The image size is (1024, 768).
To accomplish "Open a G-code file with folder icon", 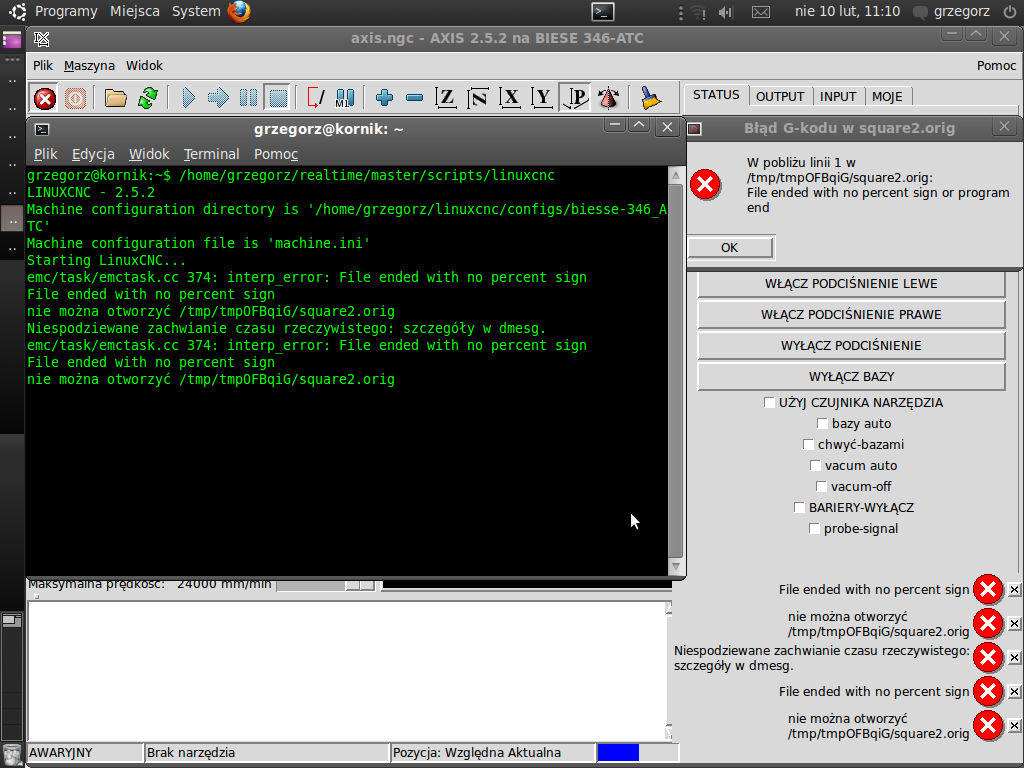I will pyautogui.click(x=116, y=99).
